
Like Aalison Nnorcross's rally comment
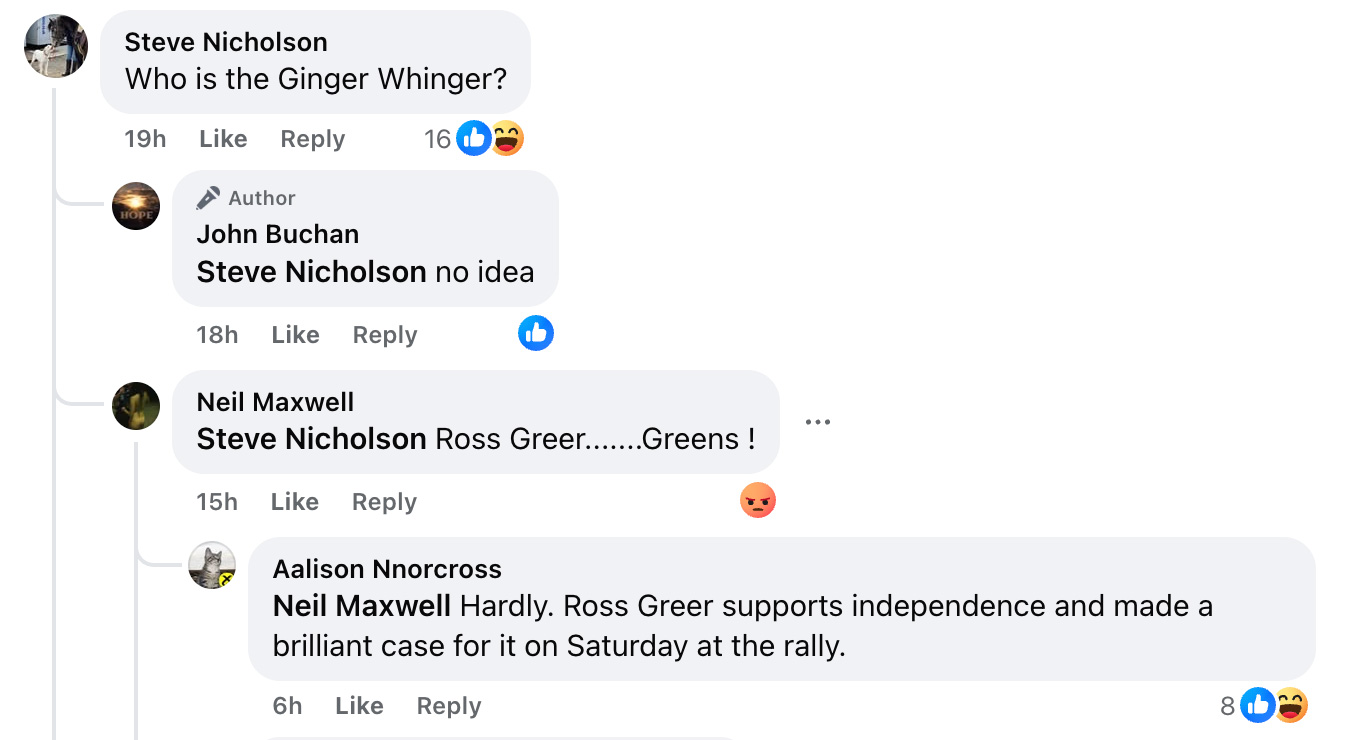359,706
